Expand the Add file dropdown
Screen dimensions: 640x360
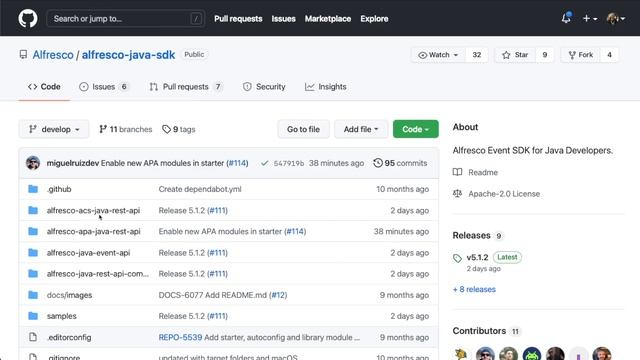pos(361,129)
